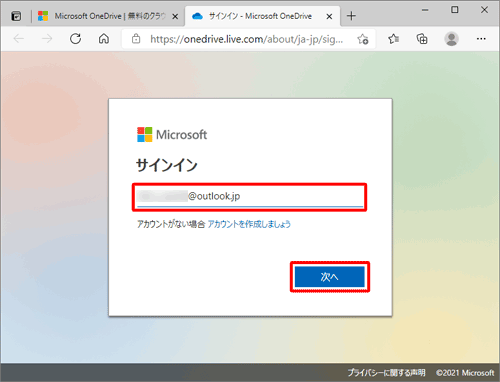This screenshot has height=382, width=500.
Task: Select the サインイン - Microsoft OneDrive tab
Action: tap(262, 16)
